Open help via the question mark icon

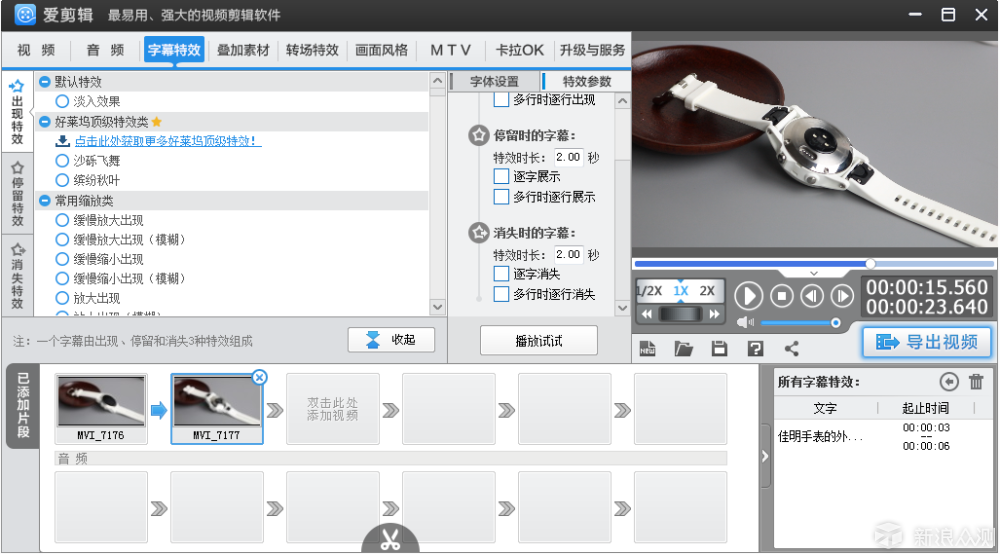click(755, 348)
